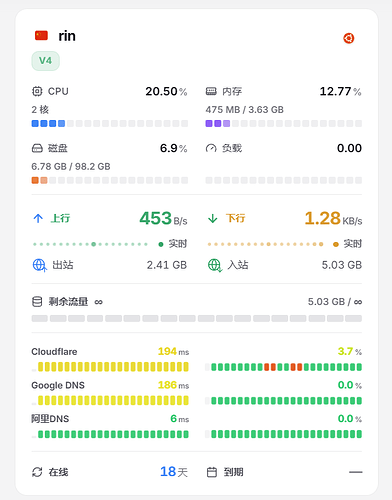Screen dimensions: 392x500
Task: Click the remaining traffic progress bar
Action: tap(197, 318)
